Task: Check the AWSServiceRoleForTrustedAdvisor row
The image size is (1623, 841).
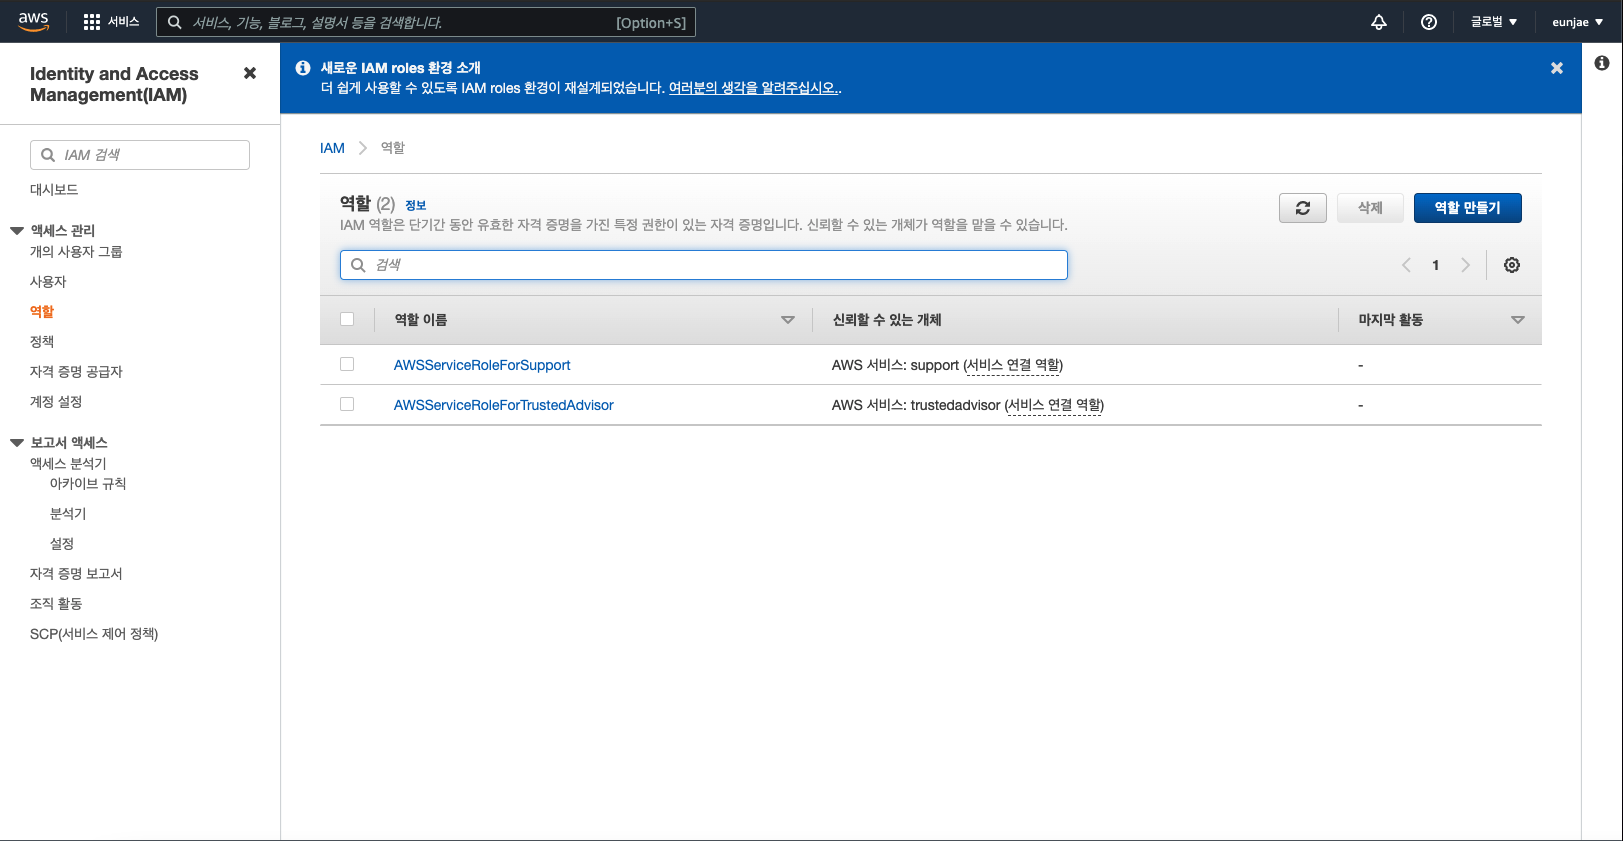Action: (x=347, y=404)
